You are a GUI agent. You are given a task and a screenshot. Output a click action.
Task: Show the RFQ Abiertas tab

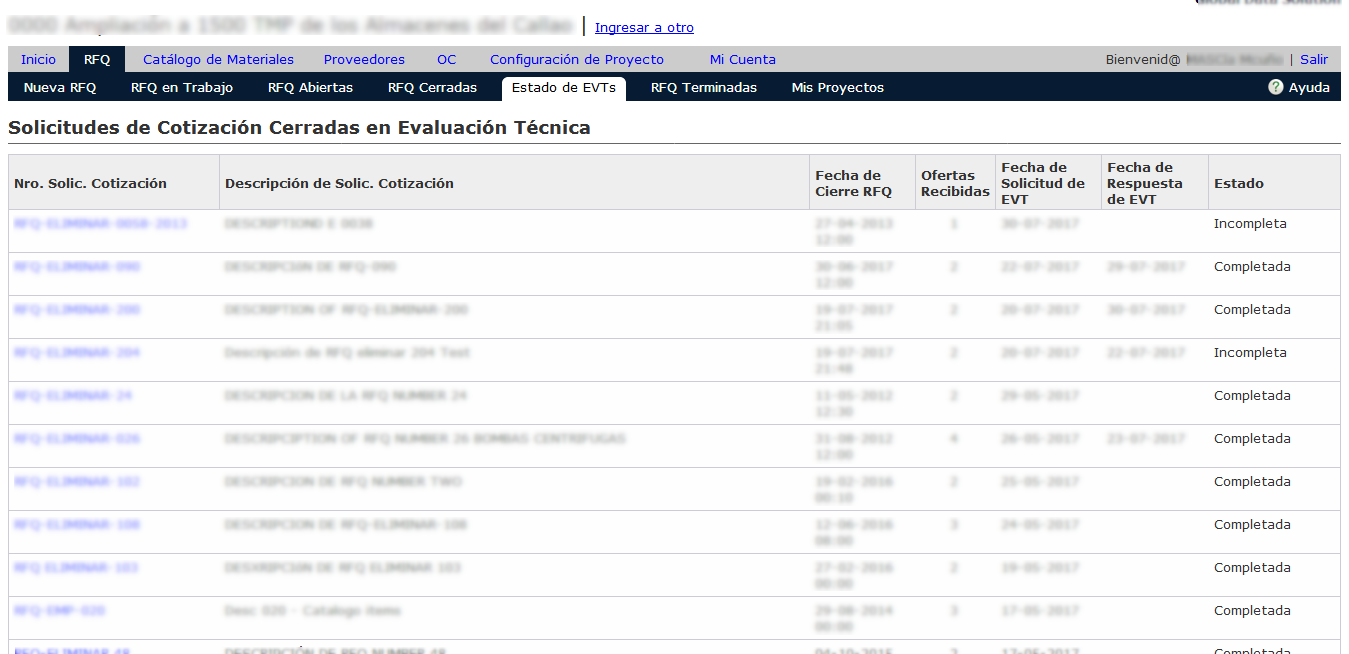(310, 87)
